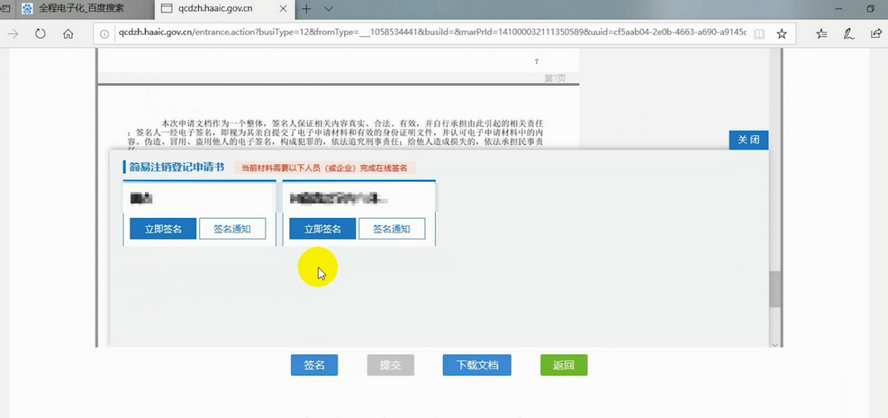Minimize the browser window
This screenshot has height=418, width=888.
839,8
